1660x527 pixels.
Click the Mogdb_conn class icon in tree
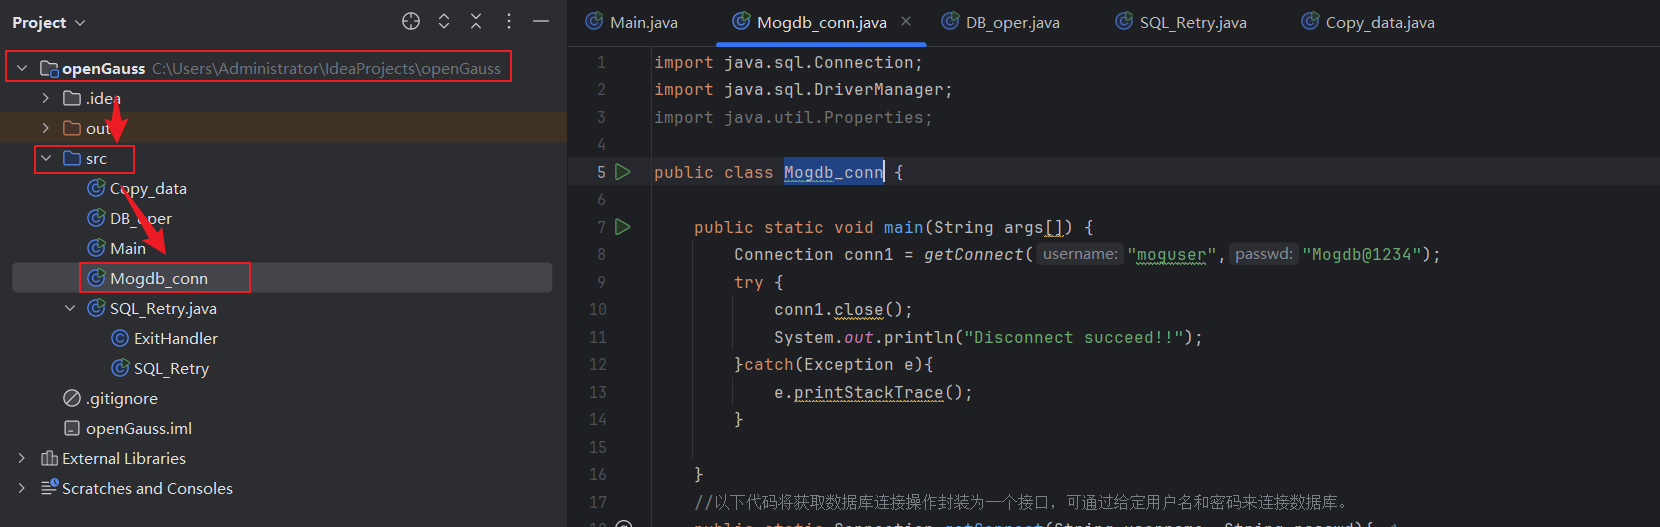tap(96, 278)
